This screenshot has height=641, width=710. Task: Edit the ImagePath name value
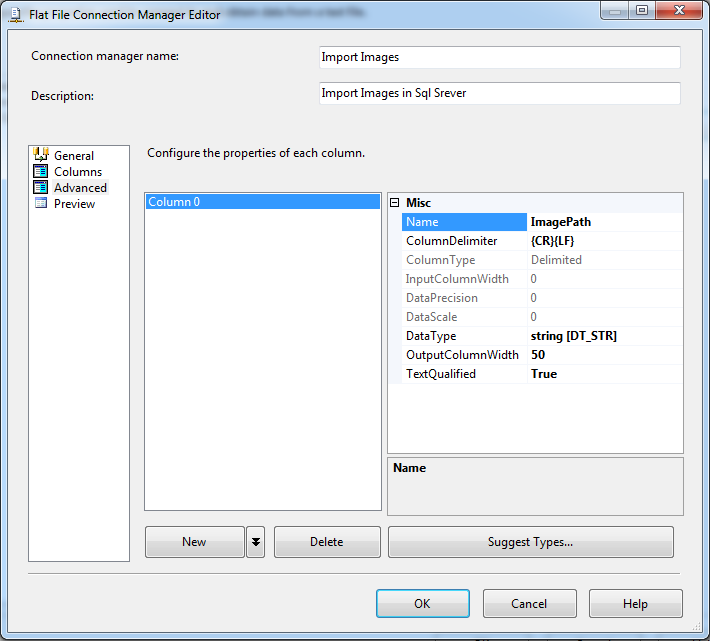[x=604, y=222]
